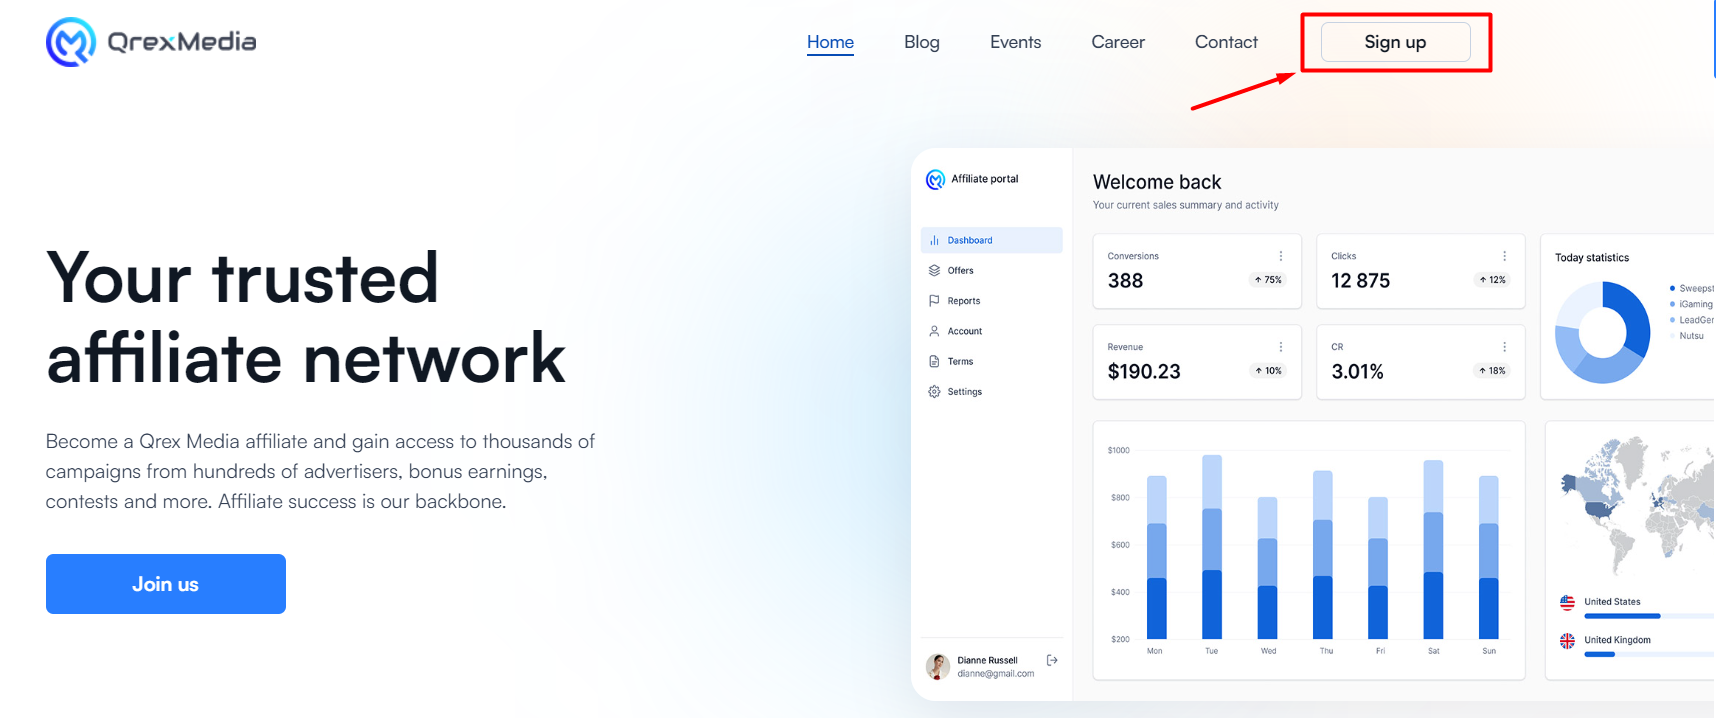Screen dimensions: 1716x718
Task: Click the Account person icon
Action: pos(934,331)
